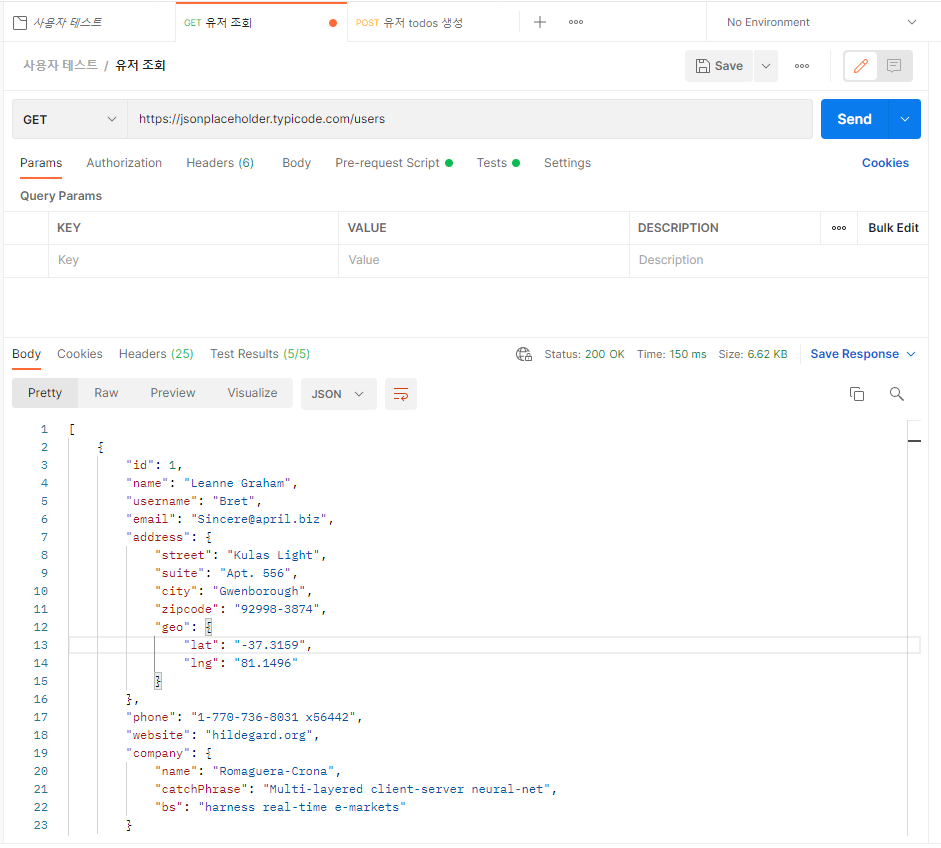The image size is (941, 848).
Task: Click the 사용자 테스트 breadcrumb link
Action: coord(60,65)
